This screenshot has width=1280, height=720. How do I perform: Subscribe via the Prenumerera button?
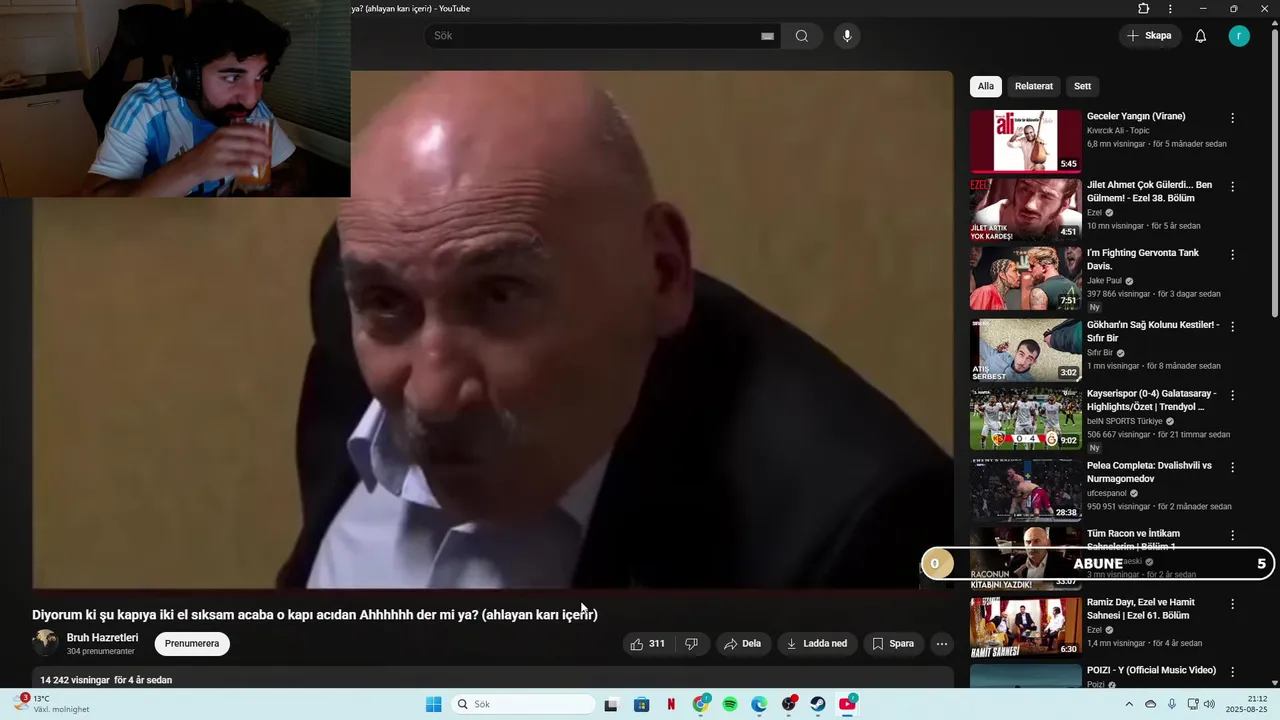tap(192, 644)
